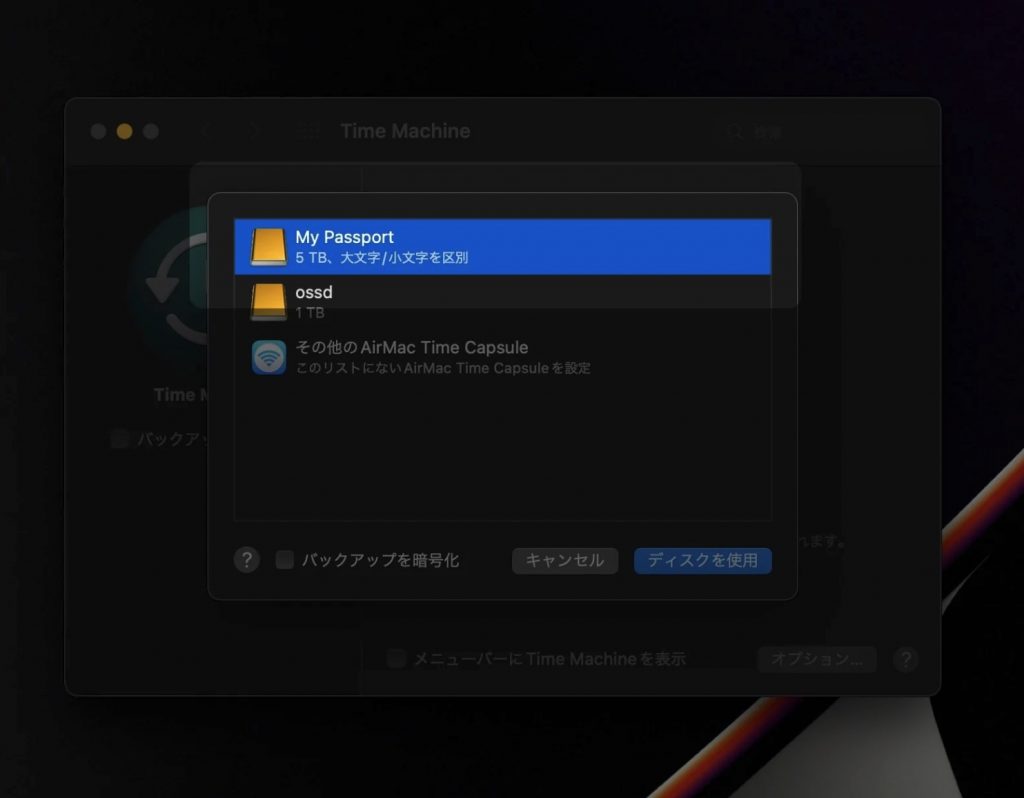
Task: Click the 5 TB、大文字/小文字を区別 subtitle text
Action: click(x=381, y=257)
